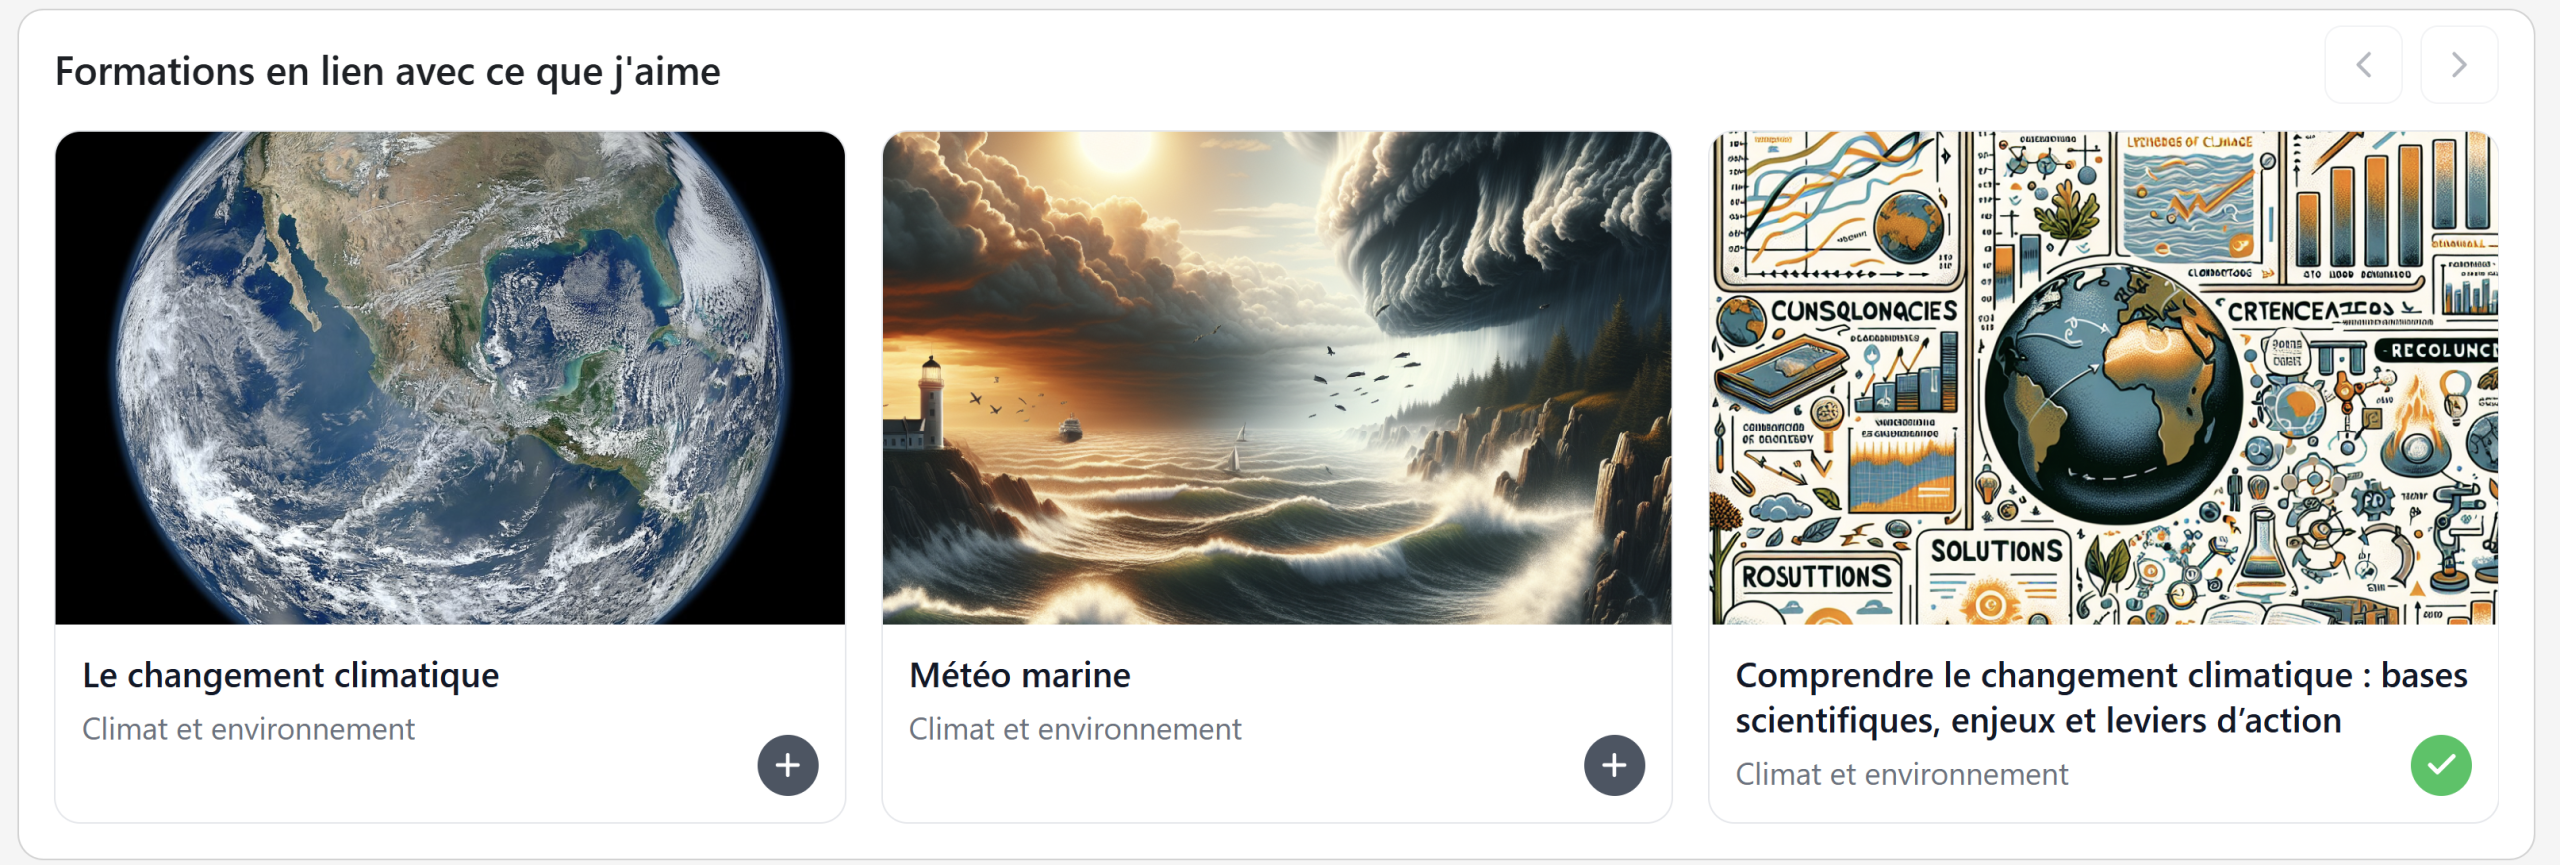
Task: Click the ROSUTTIONS box in the infographic
Action: click(x=1816, y=577)
